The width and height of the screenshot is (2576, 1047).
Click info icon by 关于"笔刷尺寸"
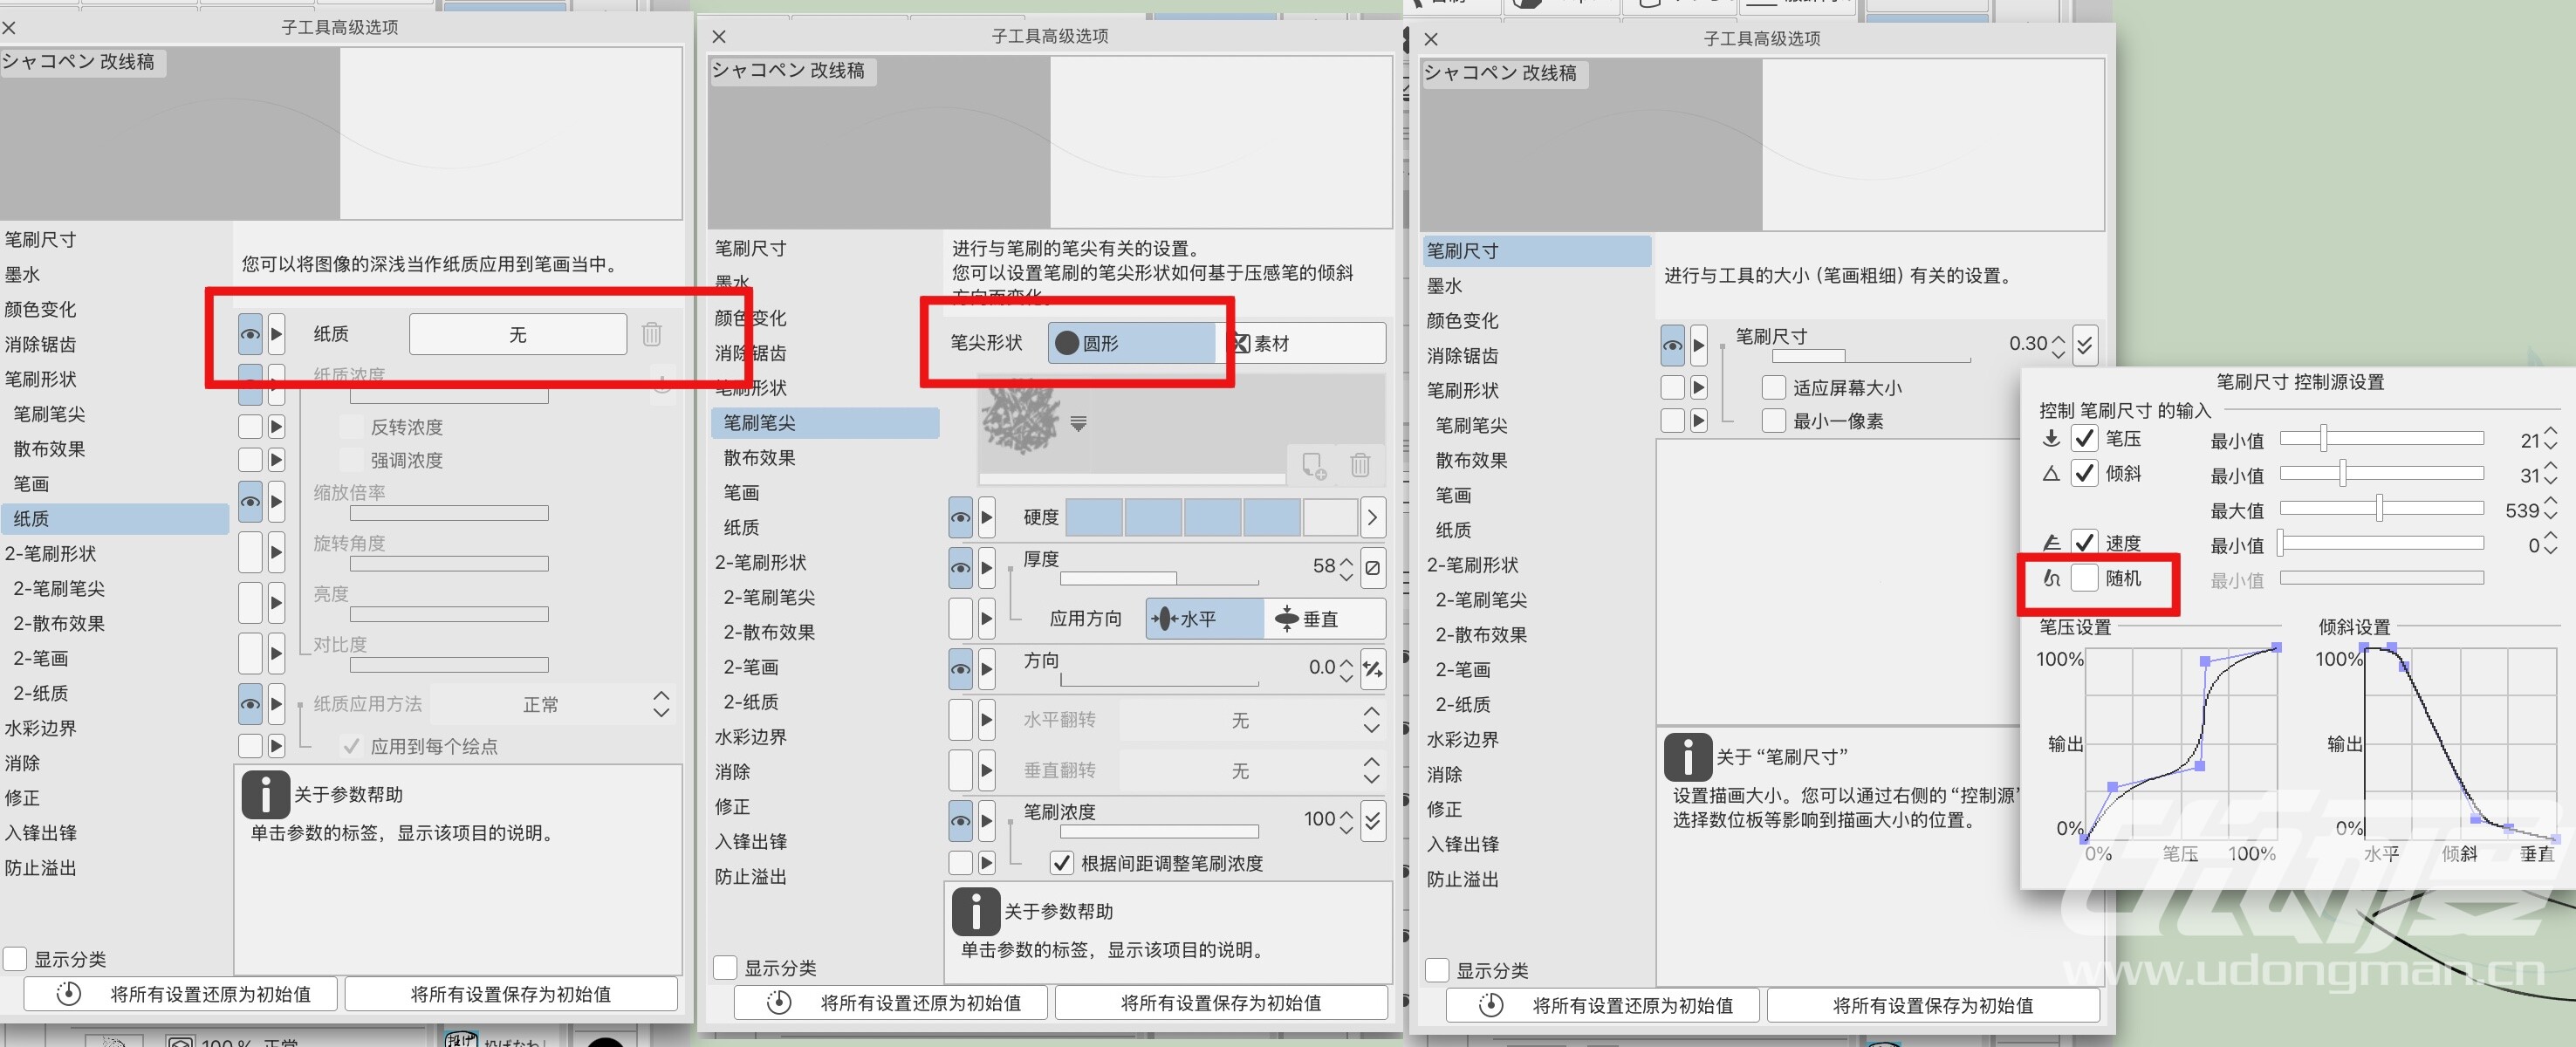click(1687, 757)
